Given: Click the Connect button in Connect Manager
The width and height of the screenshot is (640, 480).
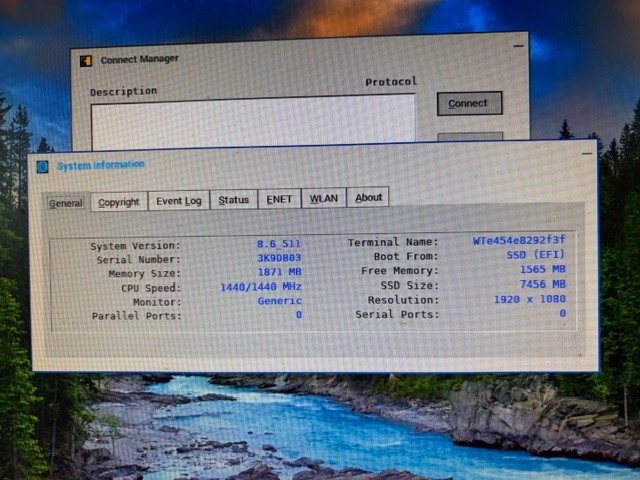Looking at the screenshot, I should (x=469, y=103).
